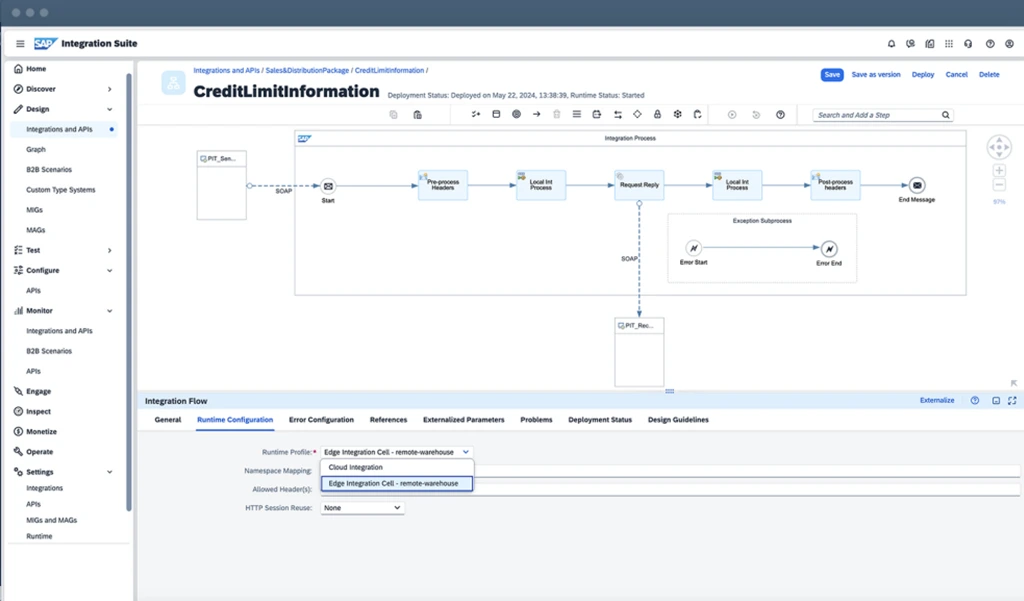Collapse the Design navigation section
Screen dimensions: 1024x601
pyautogui.click(x=110, y=109)
